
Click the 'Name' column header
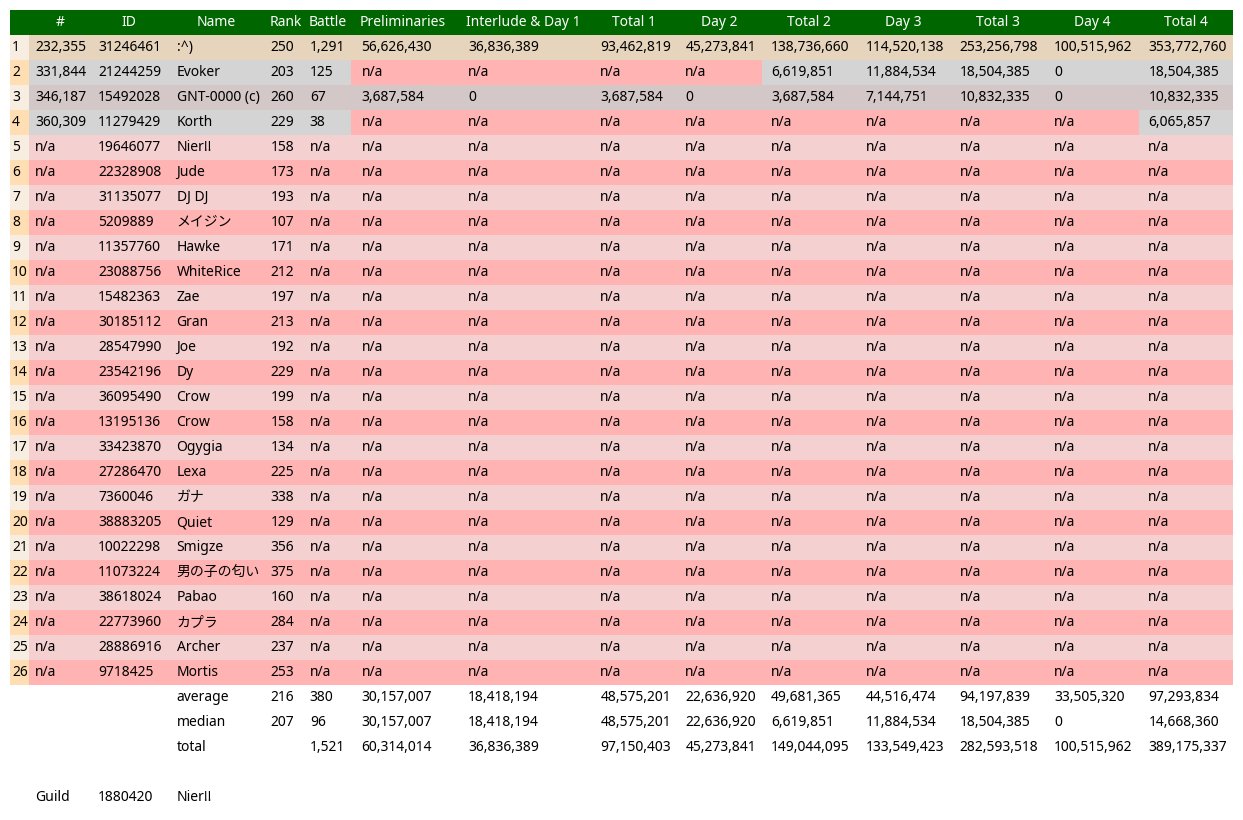point(216,21)
